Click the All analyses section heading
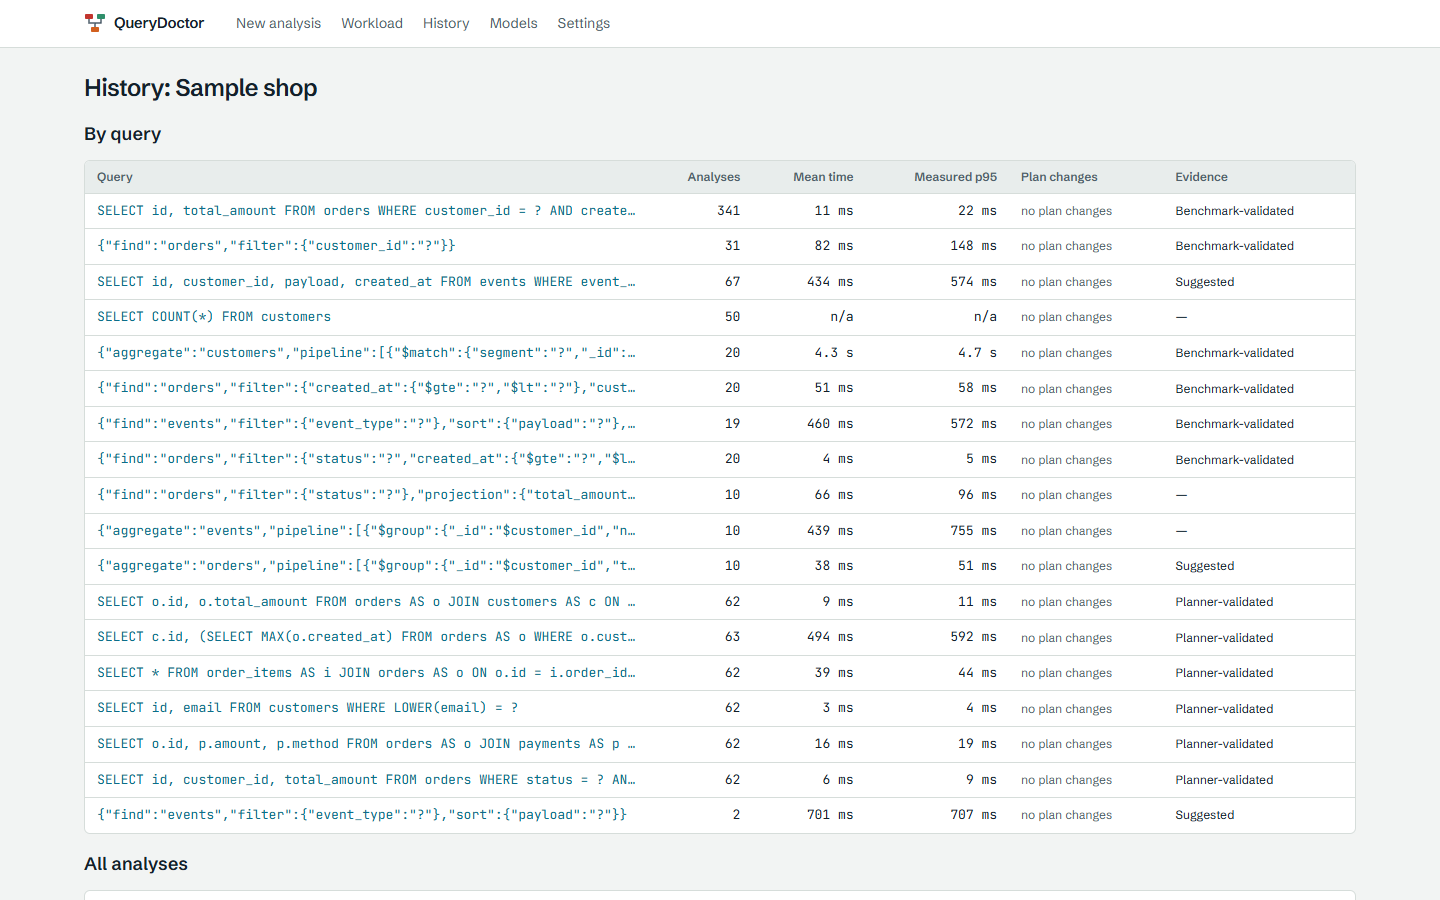 136,864
